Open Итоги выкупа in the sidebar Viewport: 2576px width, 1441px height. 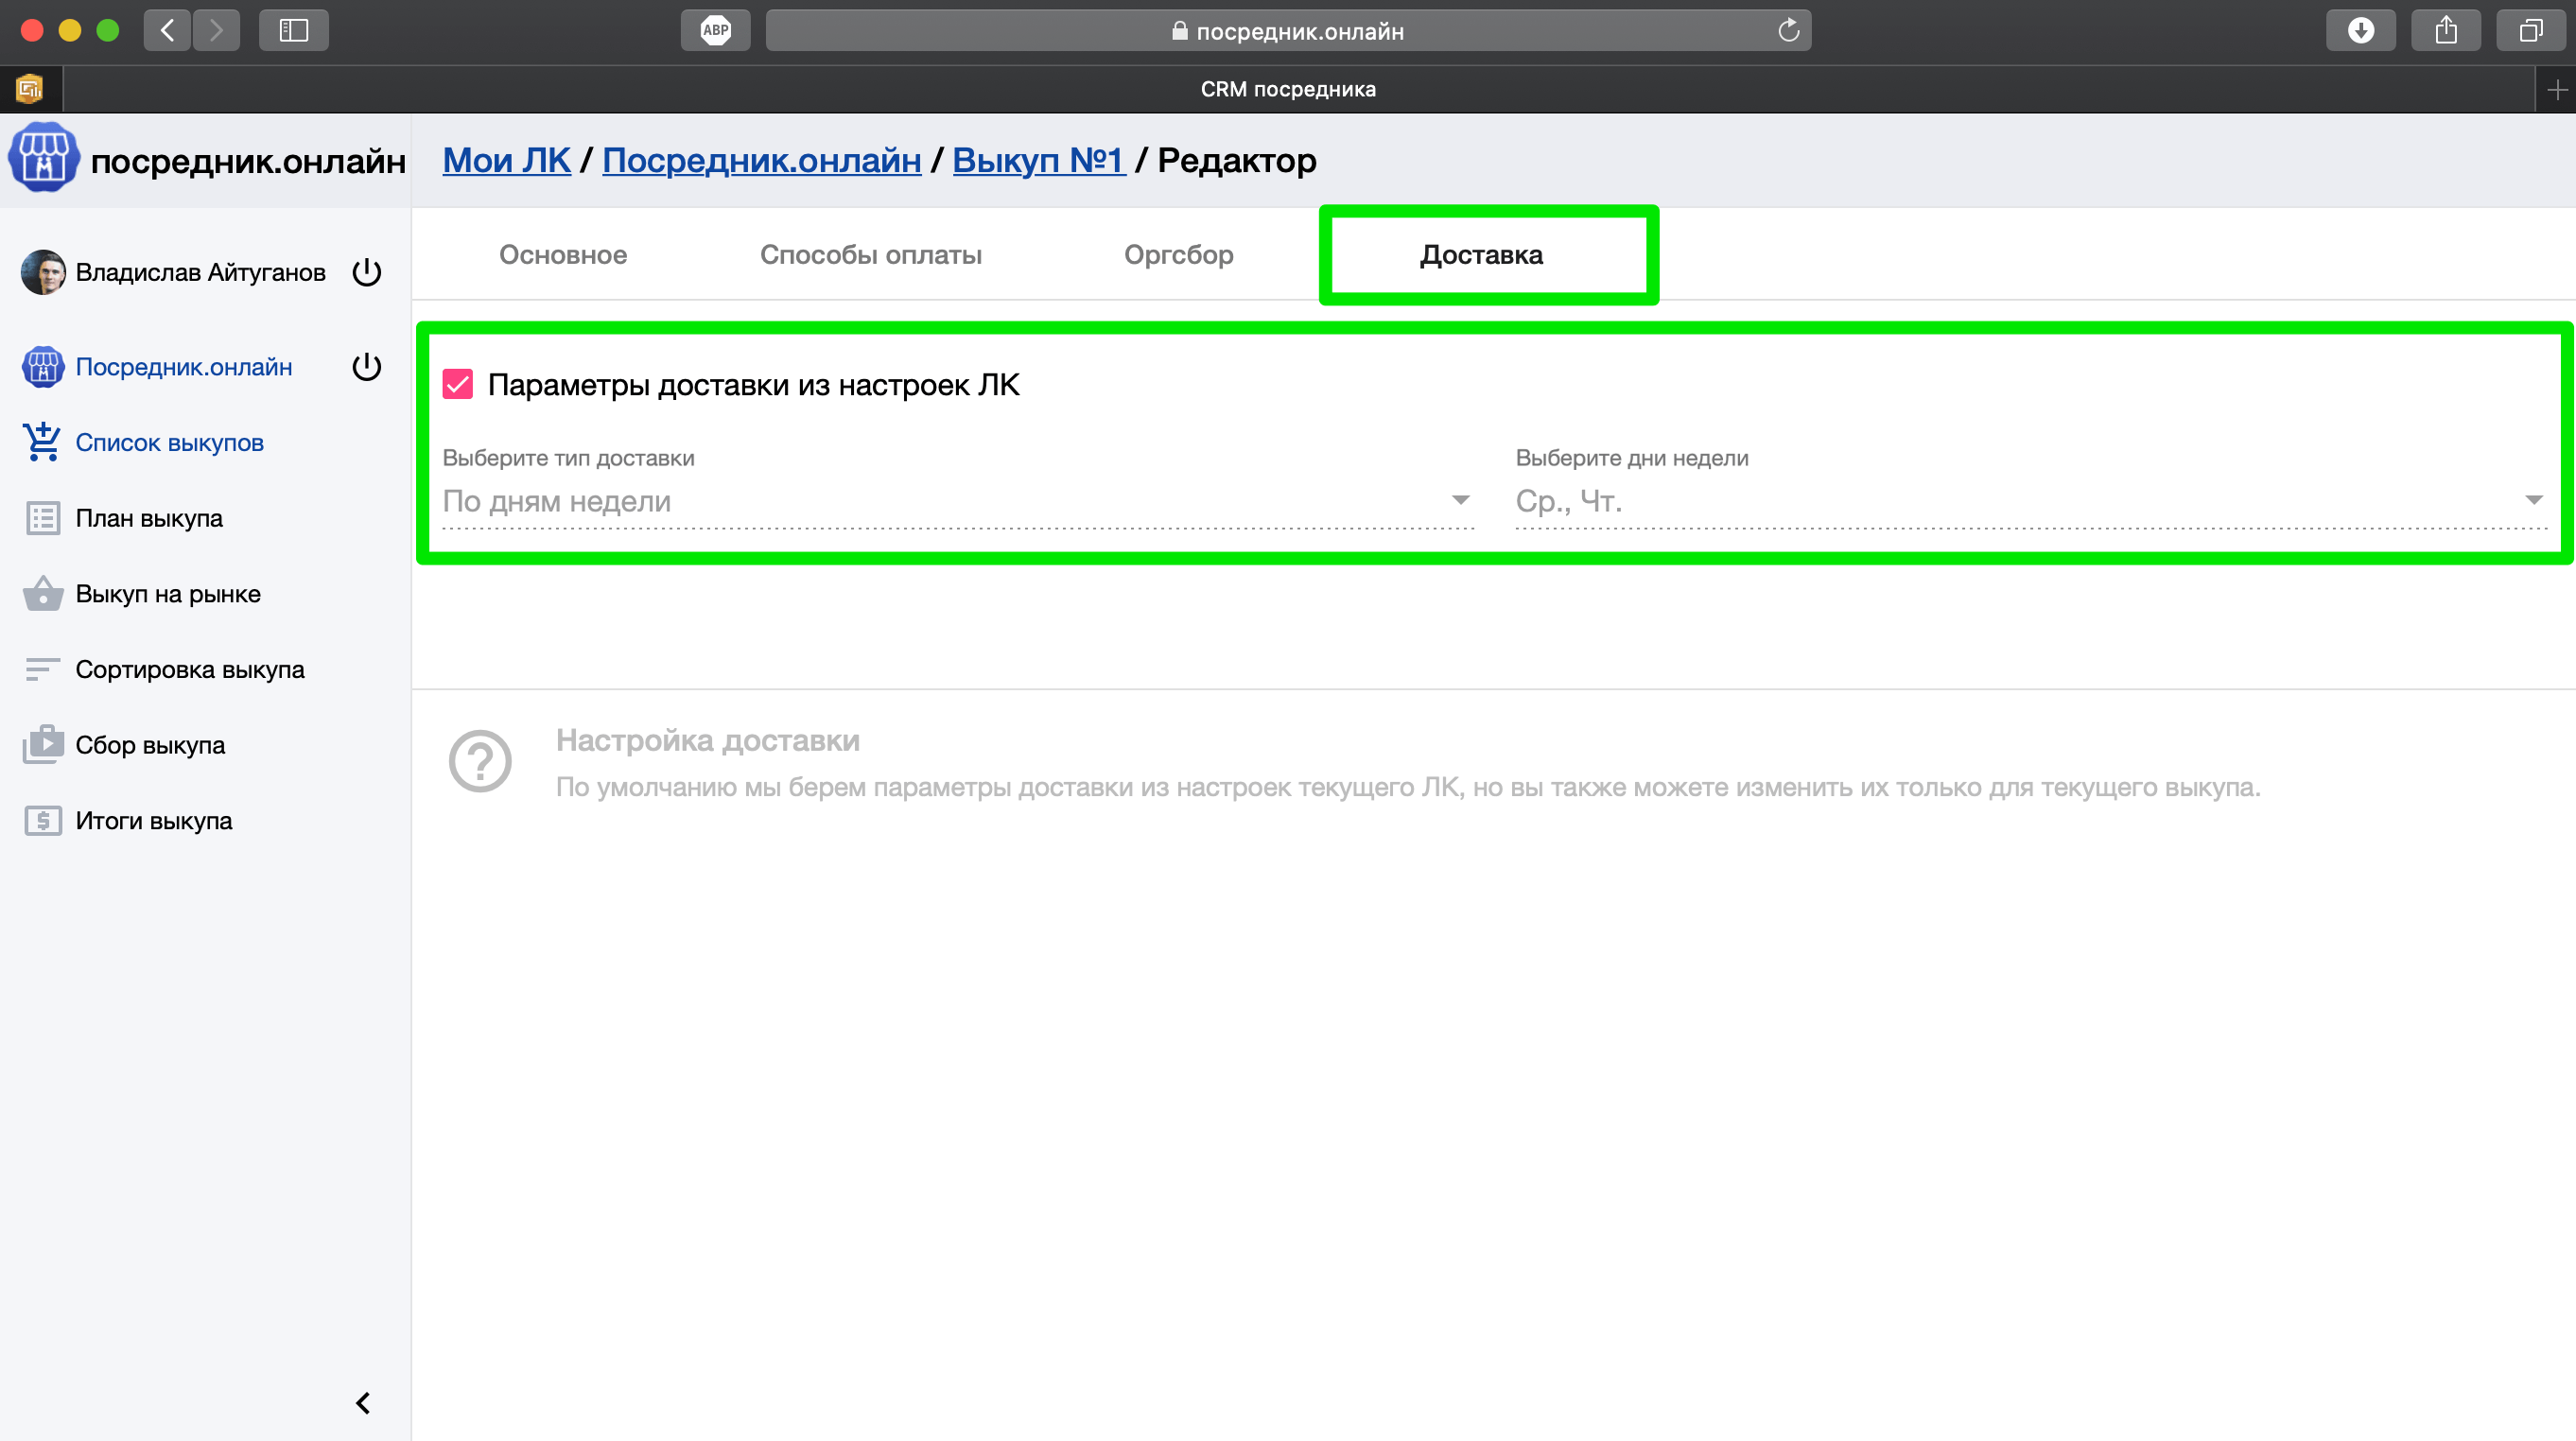coord(153,821)
